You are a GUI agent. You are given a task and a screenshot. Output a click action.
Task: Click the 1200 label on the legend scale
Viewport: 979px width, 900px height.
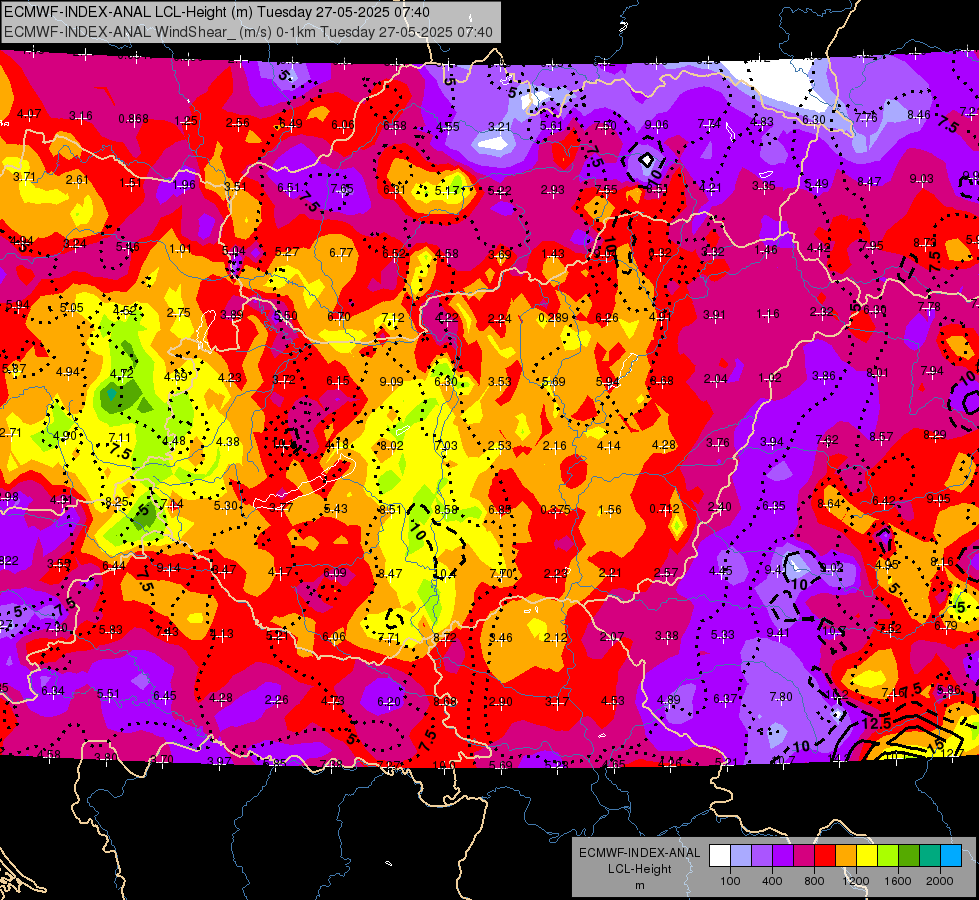tap(856, 881)
